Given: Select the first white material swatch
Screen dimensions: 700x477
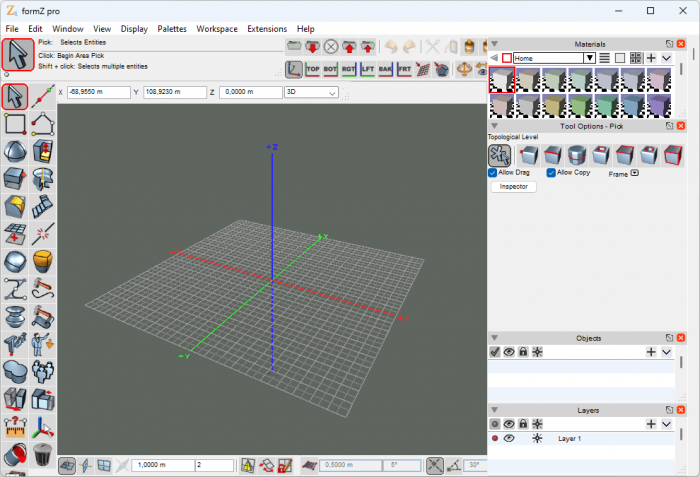Looking at the screenshot, I should 501,82.
